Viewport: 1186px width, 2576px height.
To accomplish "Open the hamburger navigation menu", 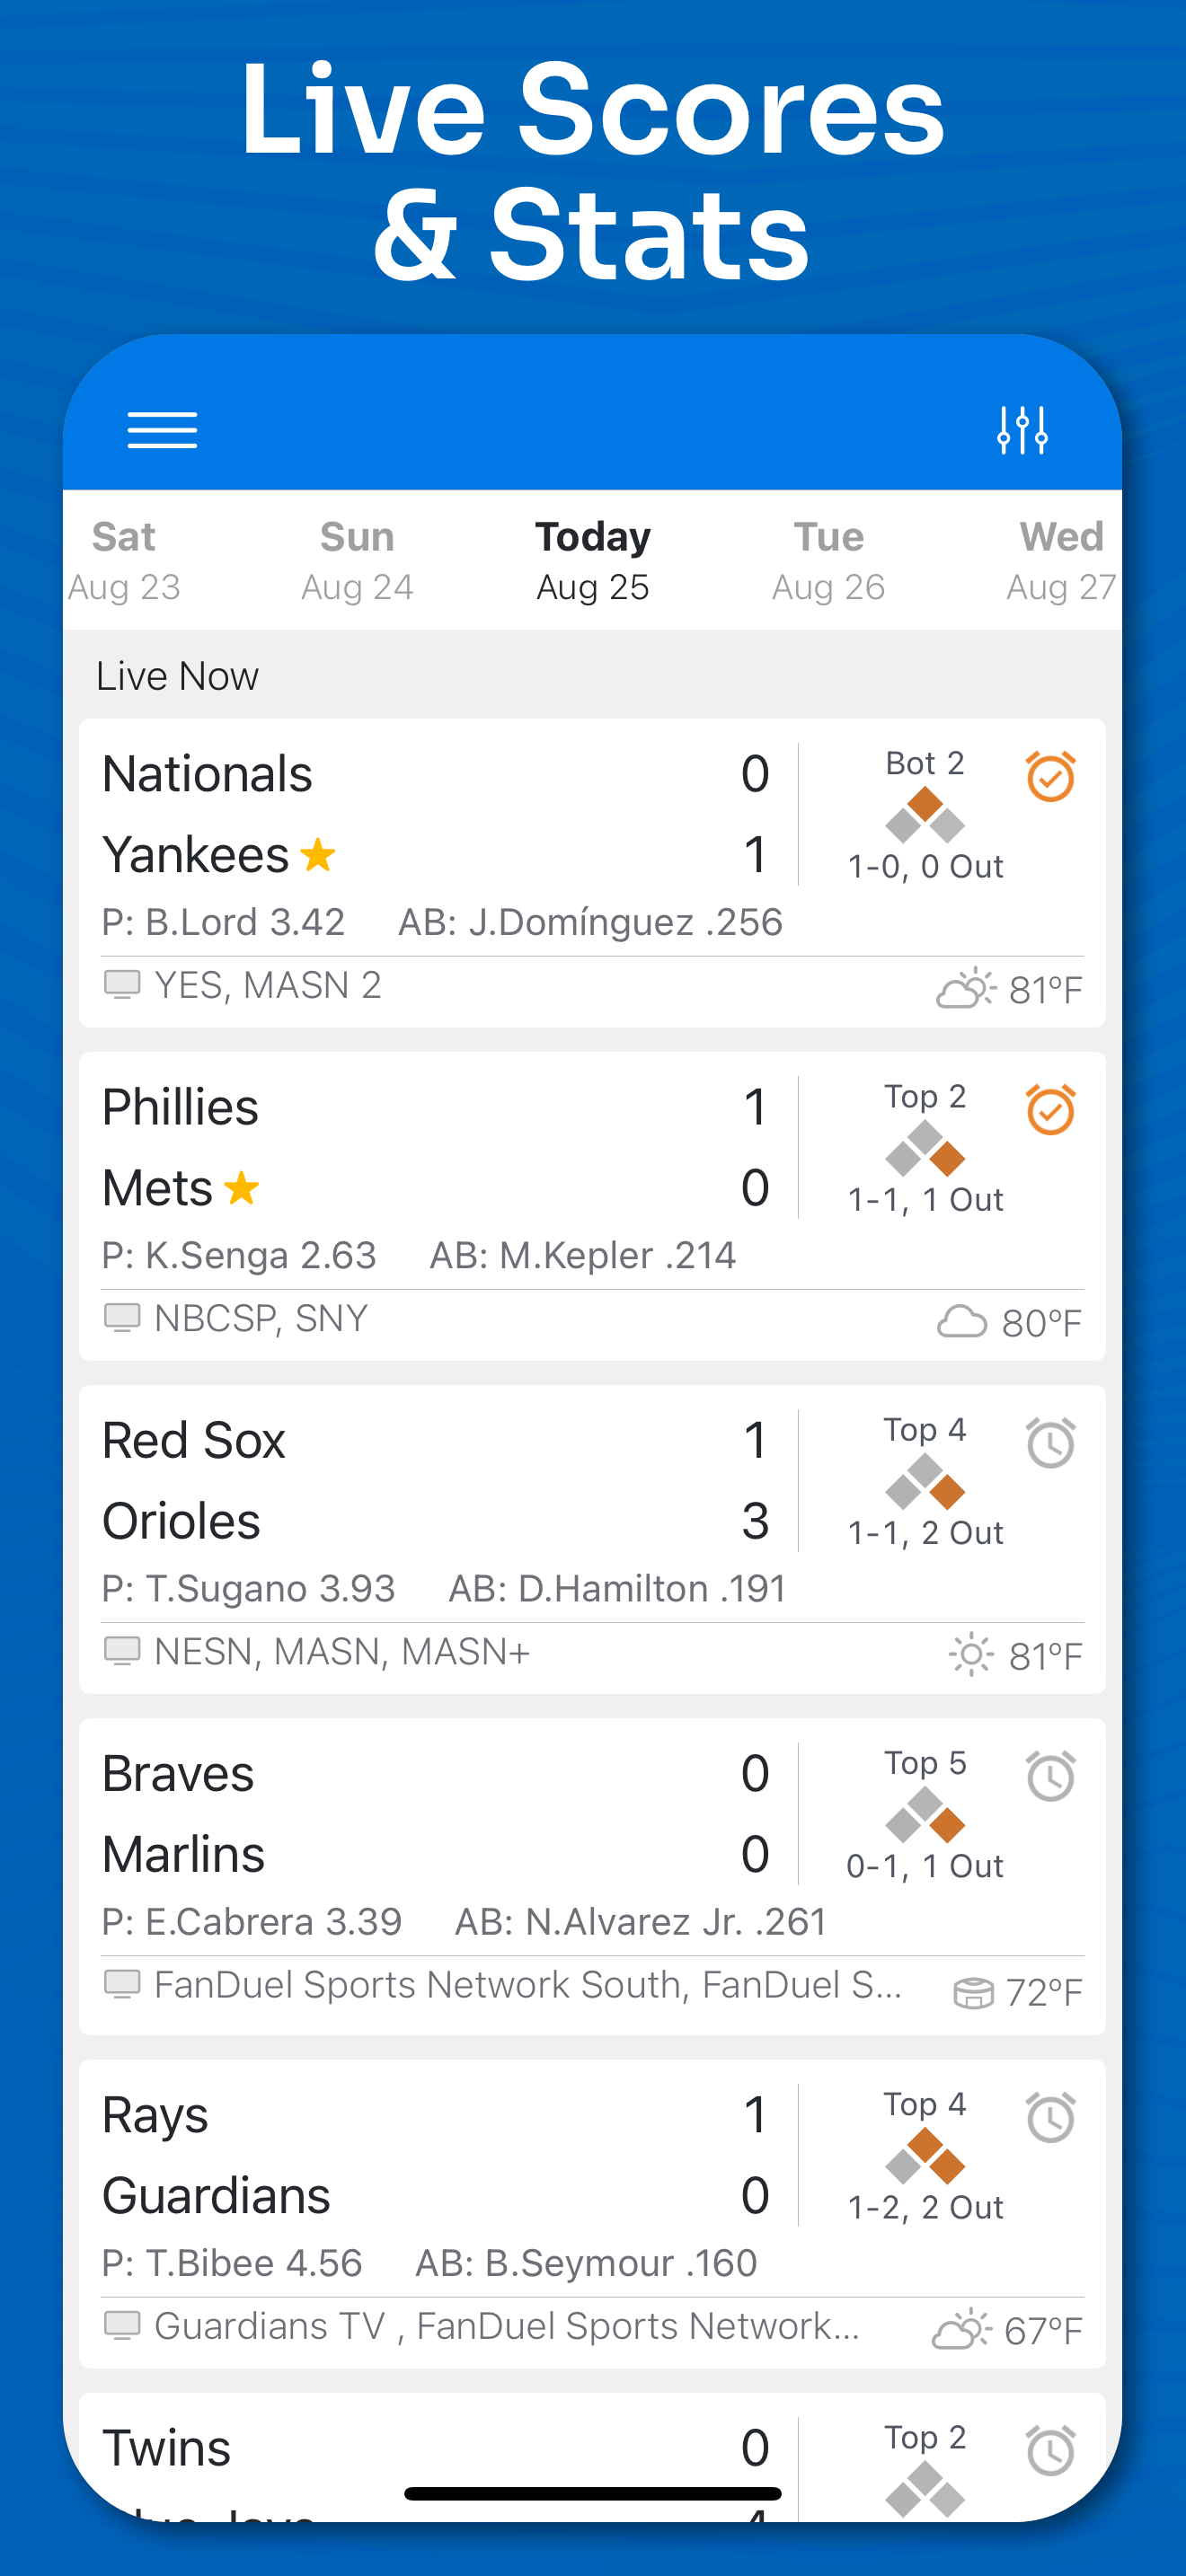I will pos(161,430).
